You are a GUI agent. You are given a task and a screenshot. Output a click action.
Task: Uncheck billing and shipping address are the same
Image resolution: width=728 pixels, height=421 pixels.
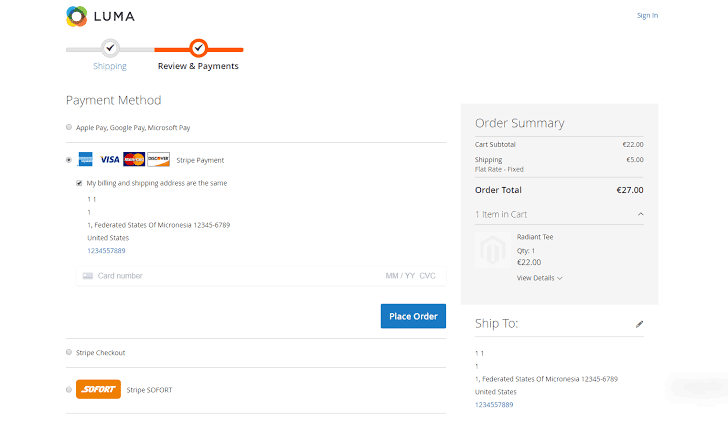click(x=79, y=183)
